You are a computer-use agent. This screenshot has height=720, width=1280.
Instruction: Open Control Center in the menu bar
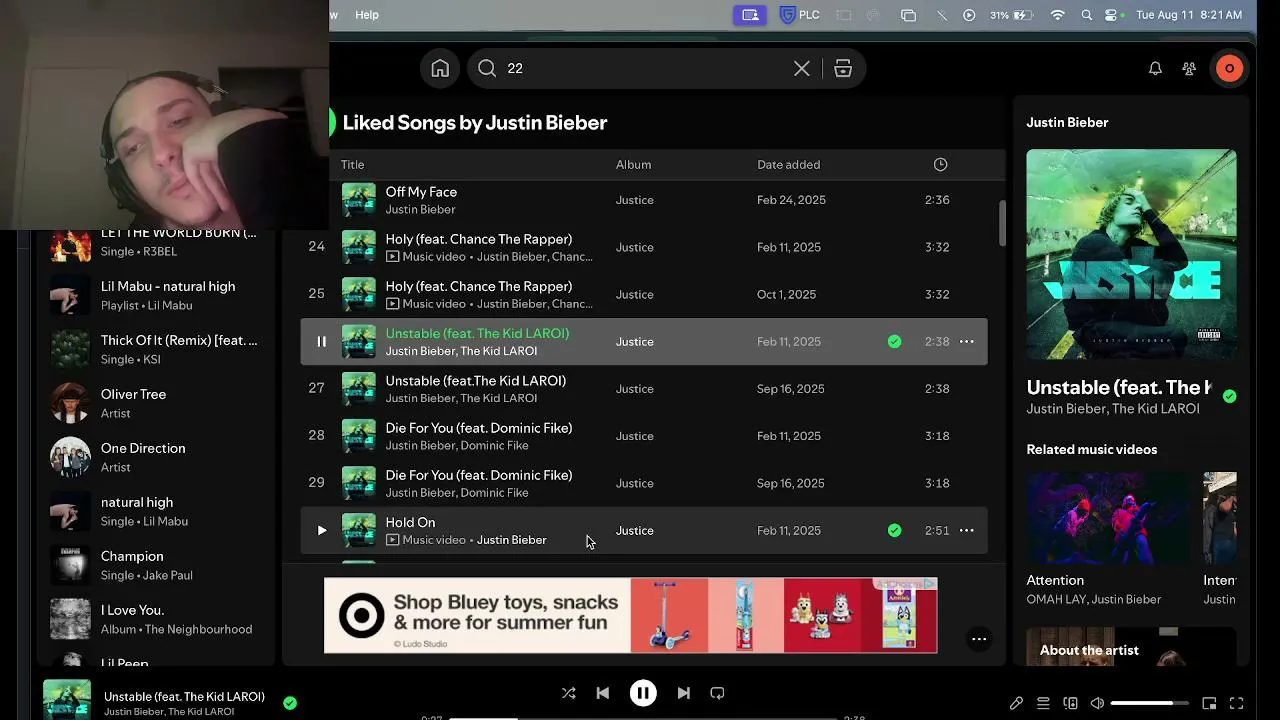(x=1113, y=15)
